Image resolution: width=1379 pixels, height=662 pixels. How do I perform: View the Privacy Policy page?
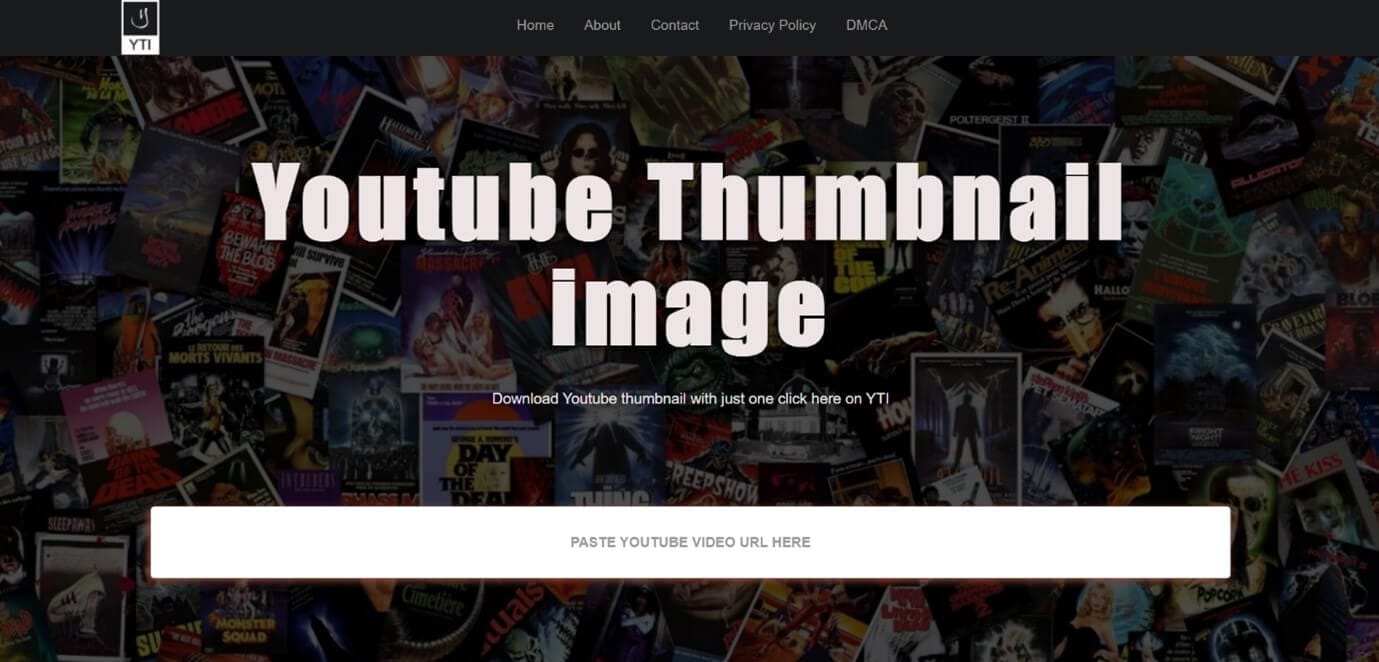click(x=772, y=25)
